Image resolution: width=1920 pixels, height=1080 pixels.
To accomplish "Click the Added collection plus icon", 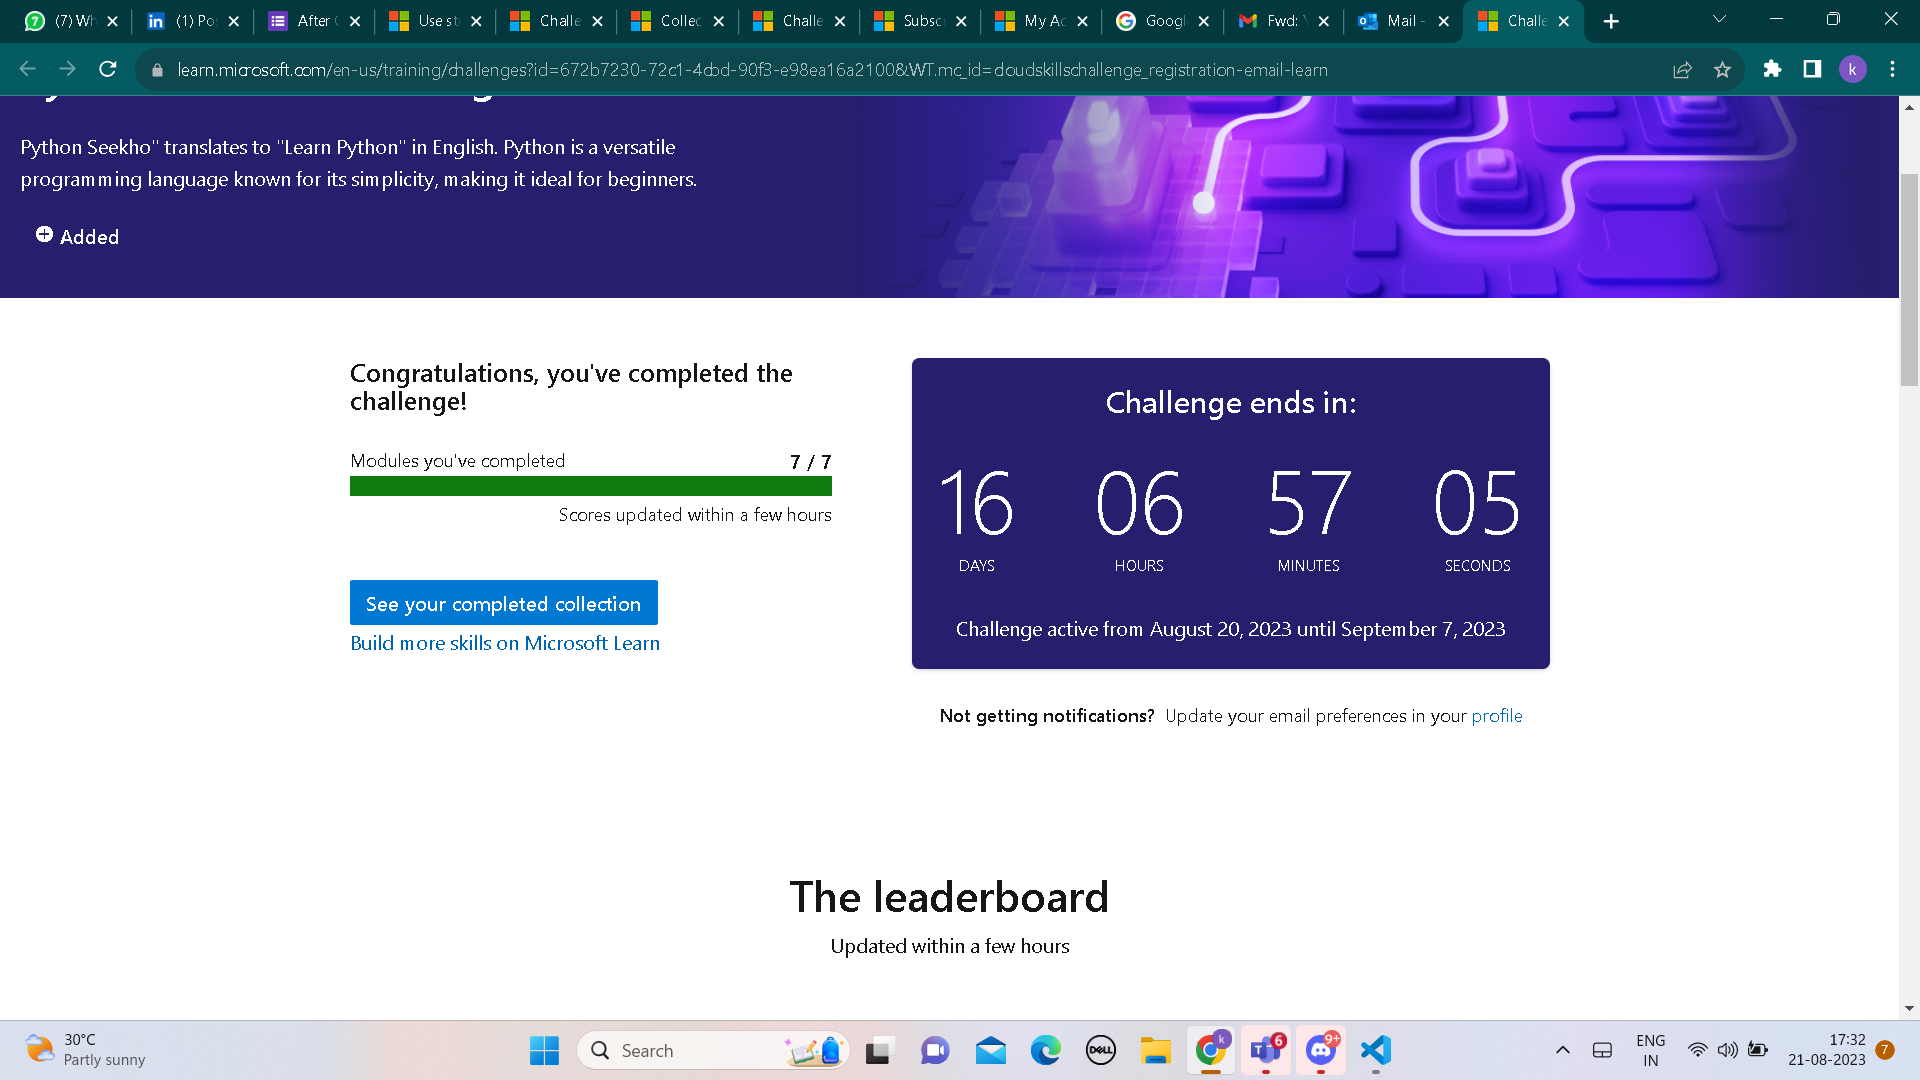I will [44, 235].
